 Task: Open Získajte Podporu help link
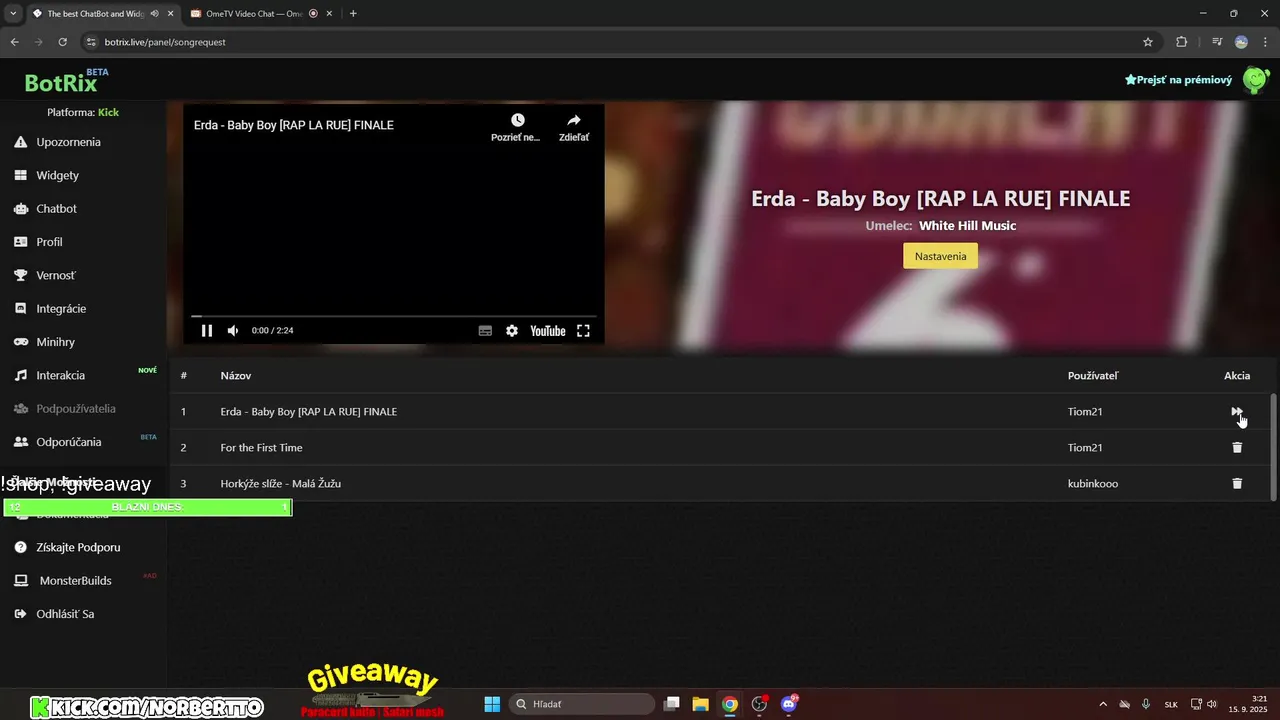pyautogui.click(x=78, y=547)
